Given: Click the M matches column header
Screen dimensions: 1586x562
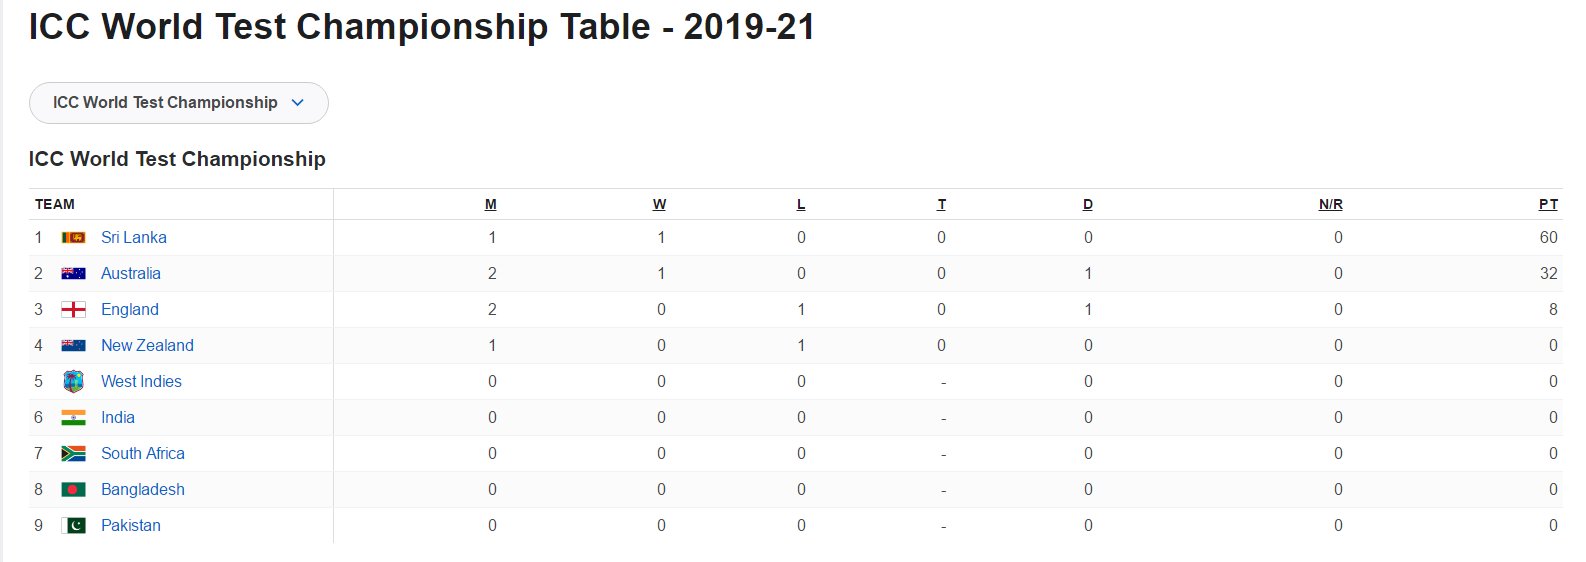Looking at the screenshot, I should click(x=491, y=205).
